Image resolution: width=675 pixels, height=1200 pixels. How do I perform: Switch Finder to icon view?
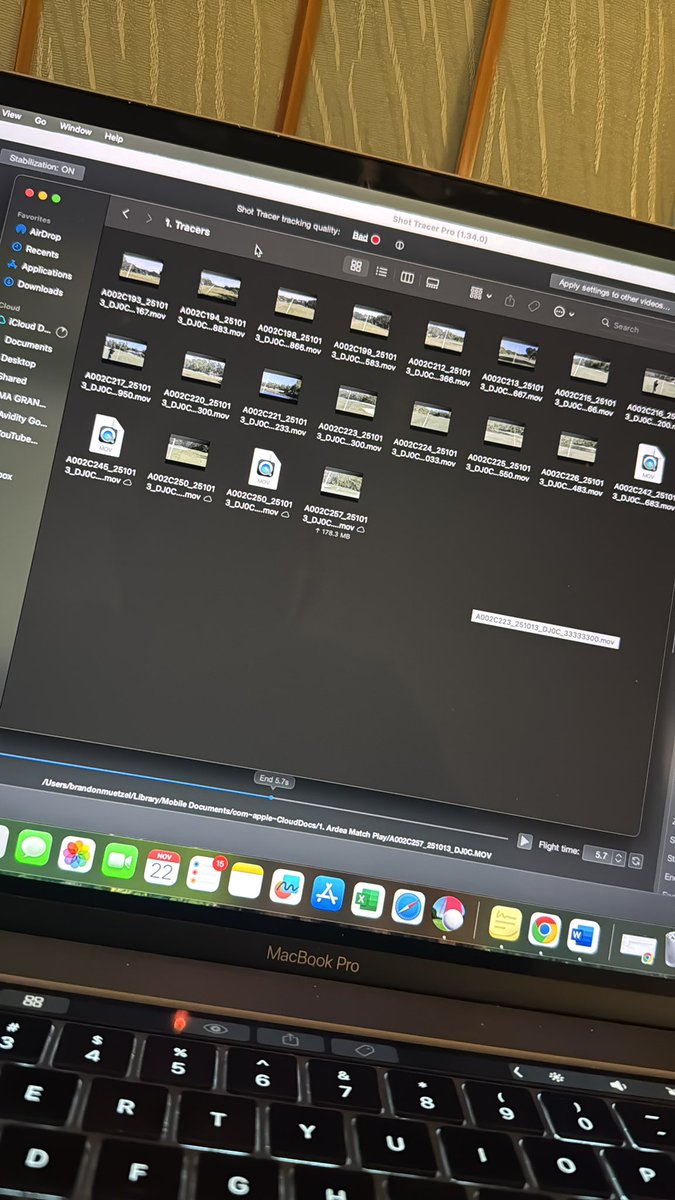pos(356,266)
